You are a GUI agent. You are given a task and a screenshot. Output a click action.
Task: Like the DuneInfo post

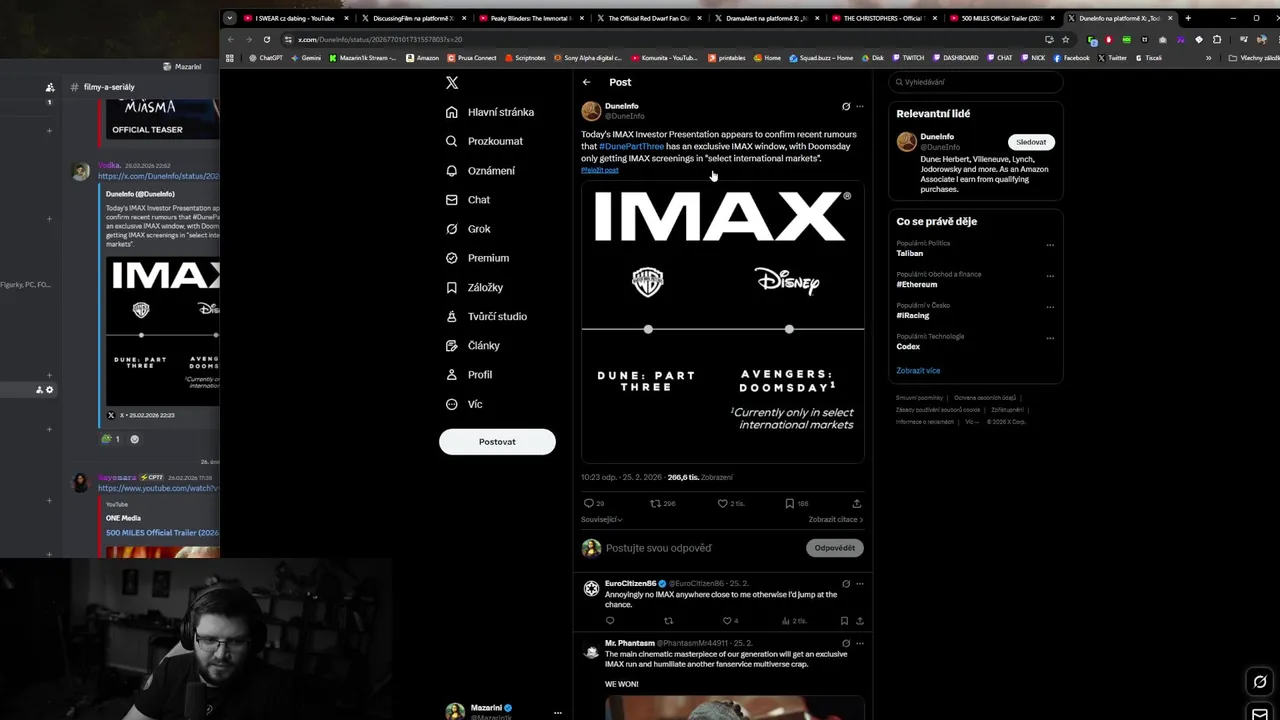[x=730, y=503]
